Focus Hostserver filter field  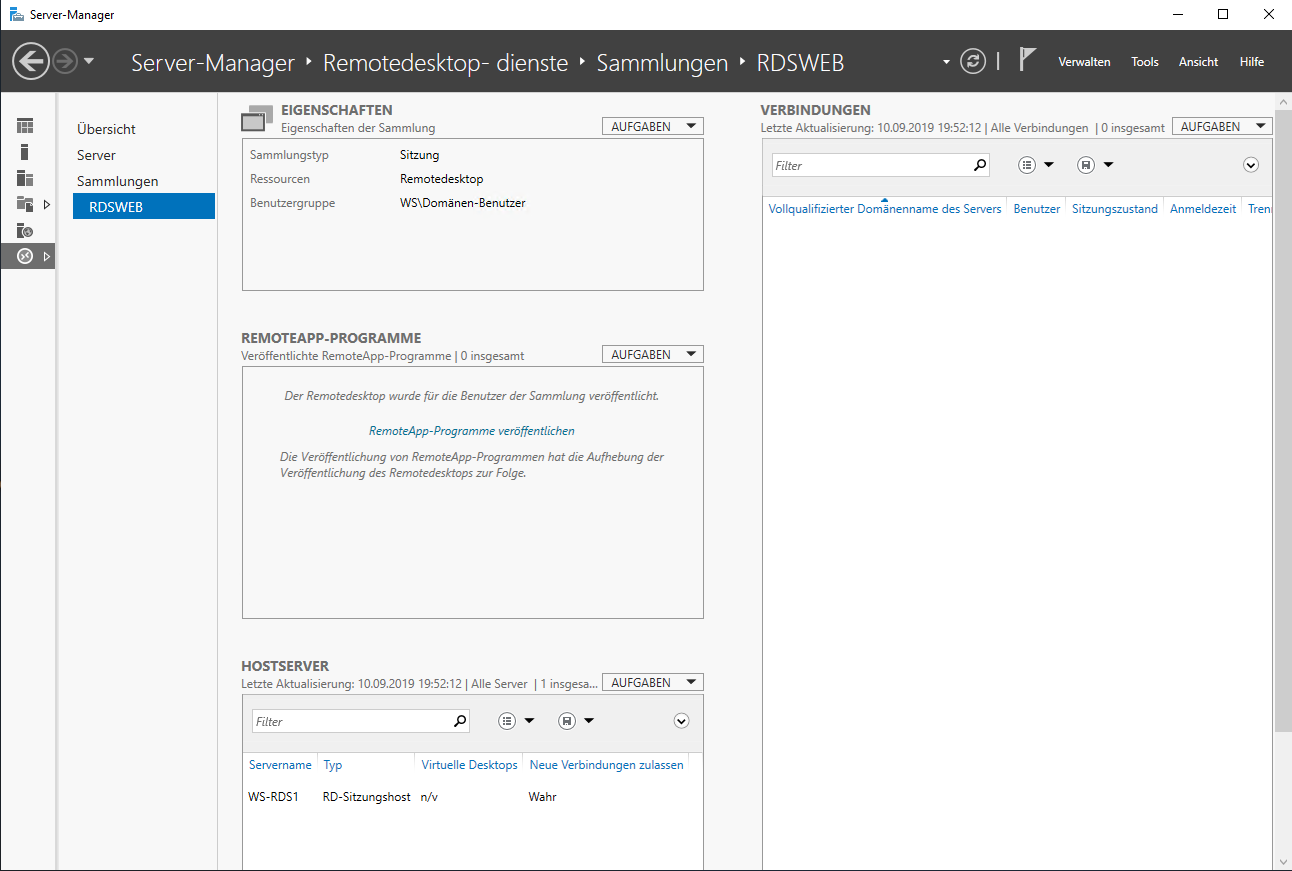[x=351, y=721]
